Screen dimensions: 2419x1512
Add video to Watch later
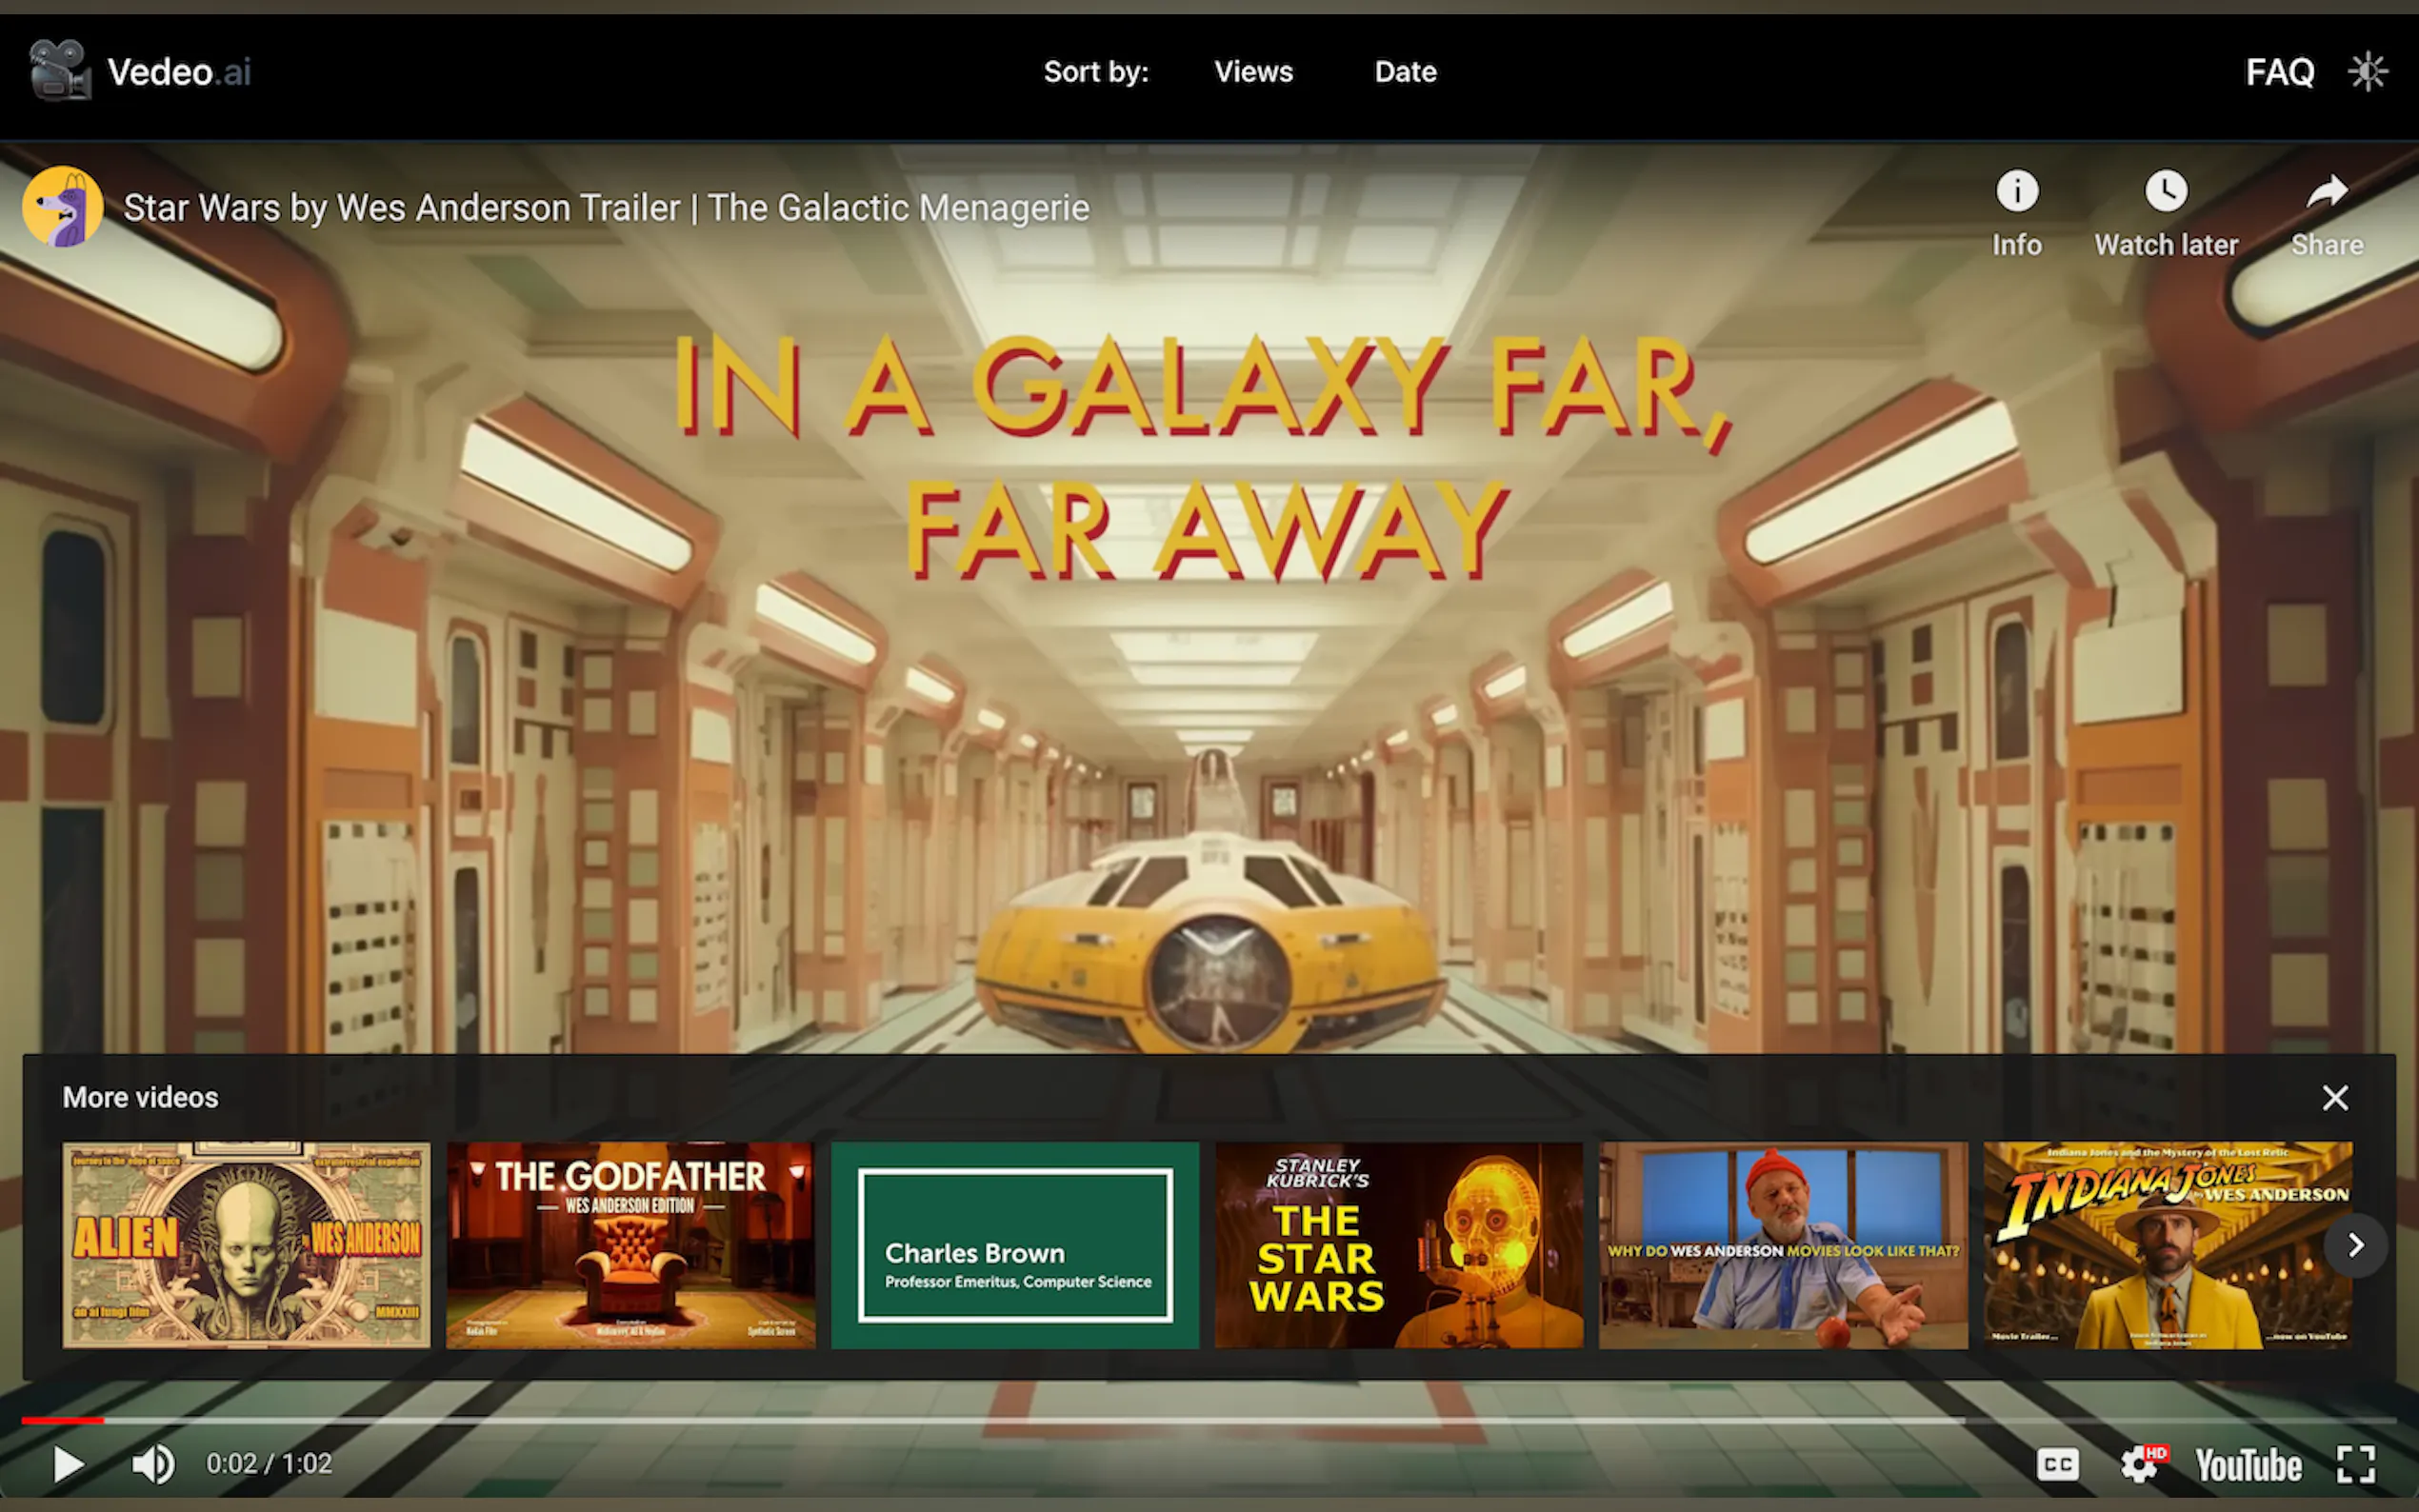[2165, 191]
